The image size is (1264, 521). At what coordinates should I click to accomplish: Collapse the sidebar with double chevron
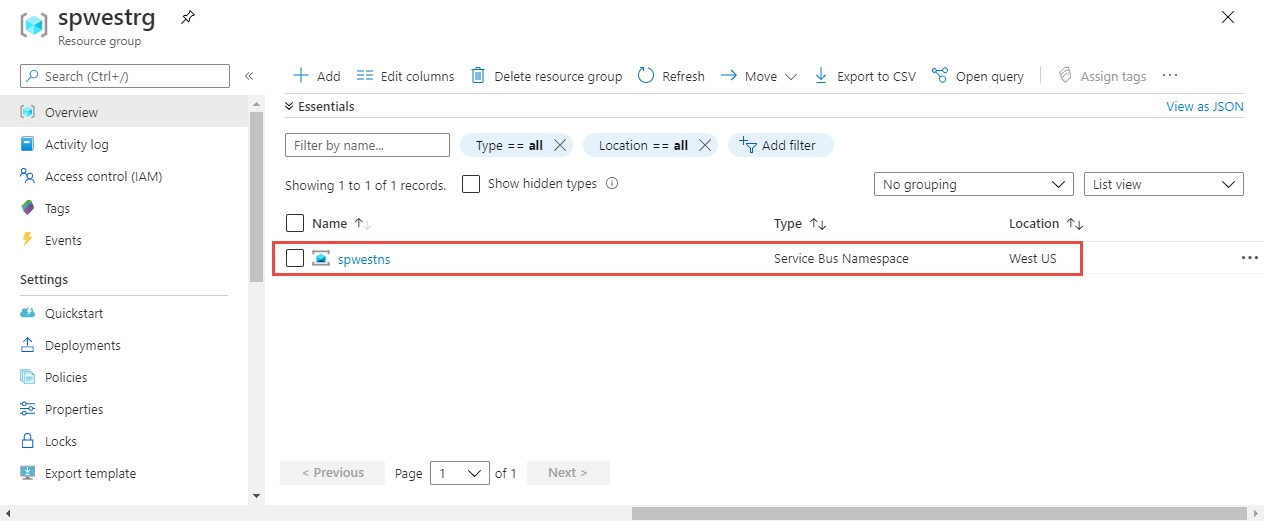point(249,76)
